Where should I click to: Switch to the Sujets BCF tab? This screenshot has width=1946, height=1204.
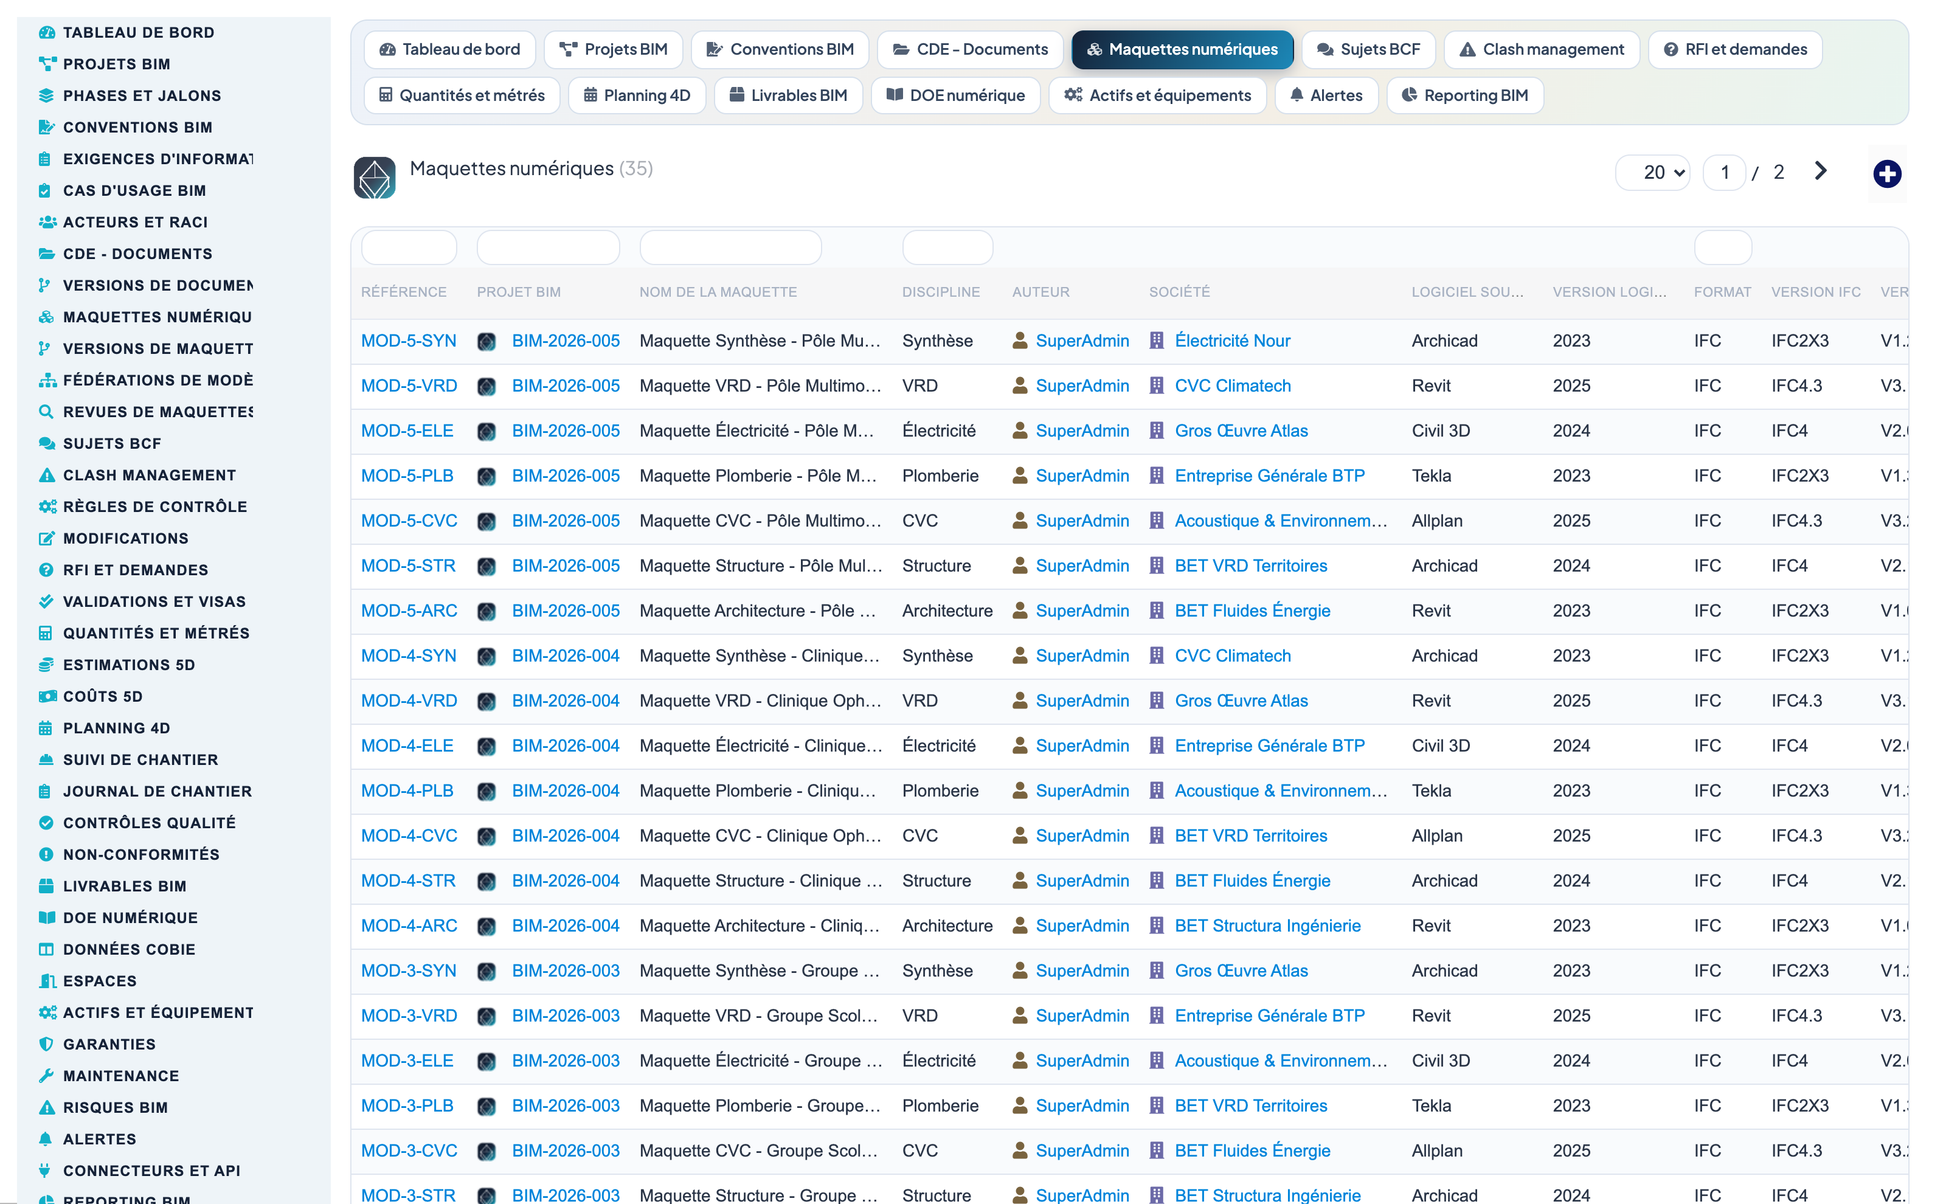[1369, 49]
